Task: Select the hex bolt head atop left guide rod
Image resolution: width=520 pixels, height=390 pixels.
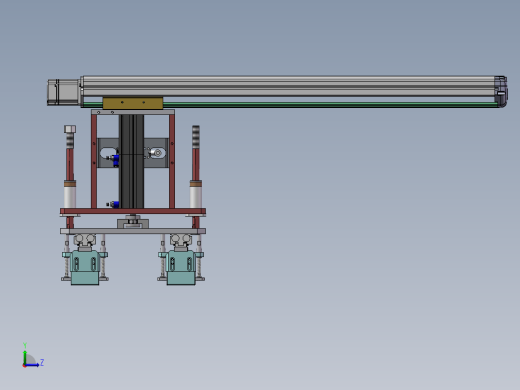Action: tap(70, 129)
